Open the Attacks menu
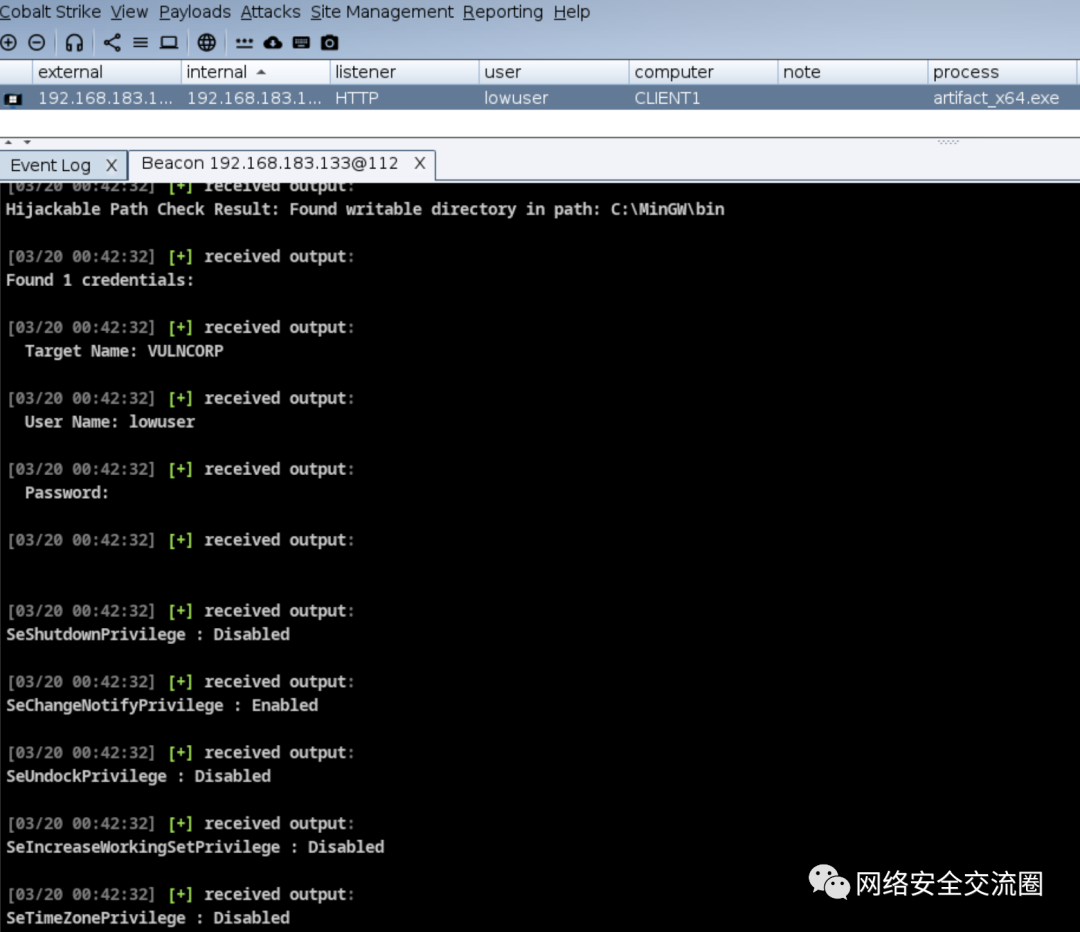1080x932 pixels. click(x=271, y=12)
